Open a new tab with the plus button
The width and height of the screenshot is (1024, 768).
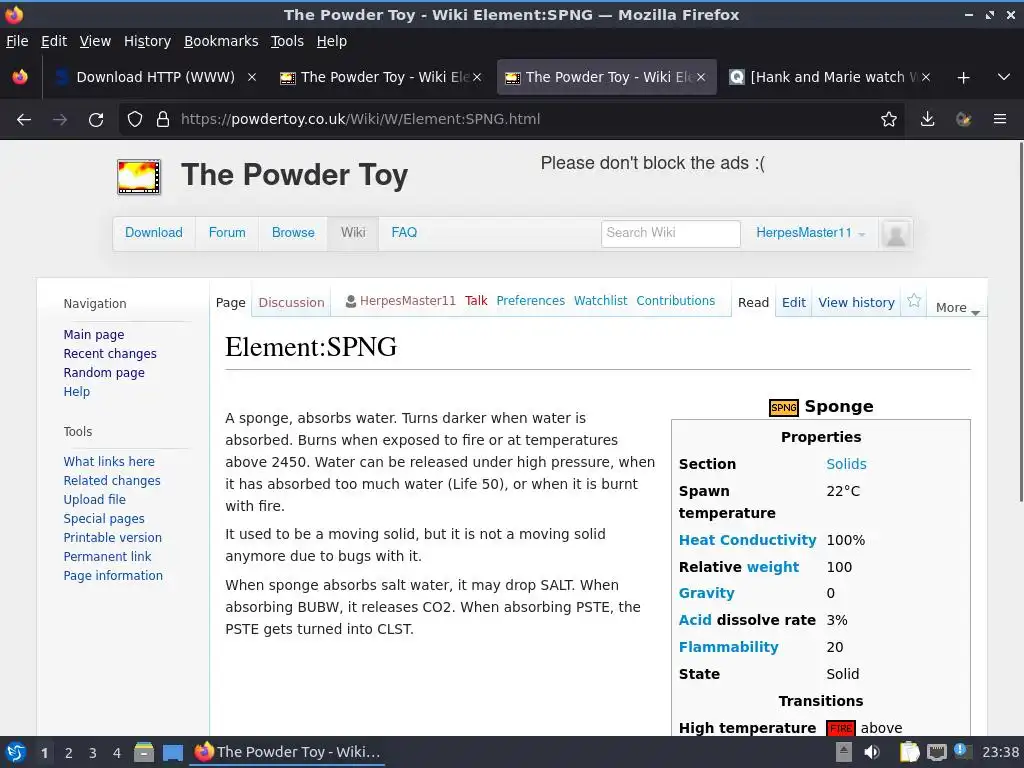pyautogui.click(x=963, y=78)
